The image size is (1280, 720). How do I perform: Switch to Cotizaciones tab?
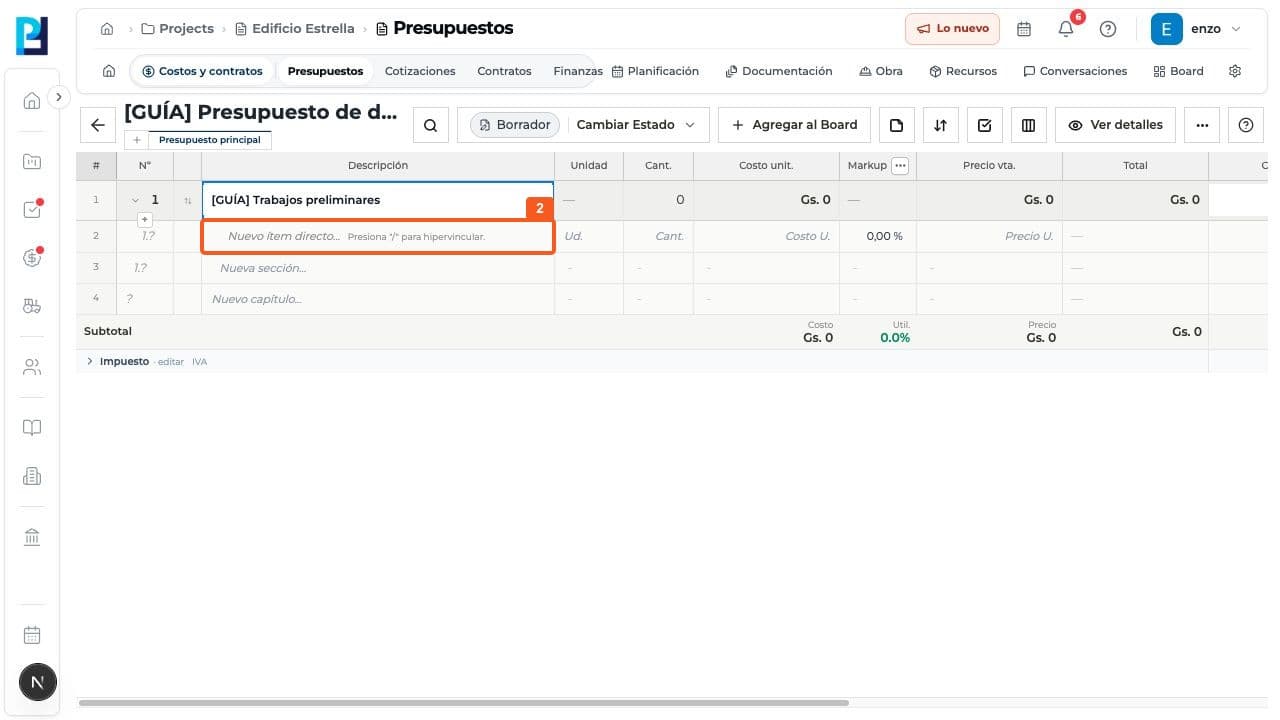point(420,71)
